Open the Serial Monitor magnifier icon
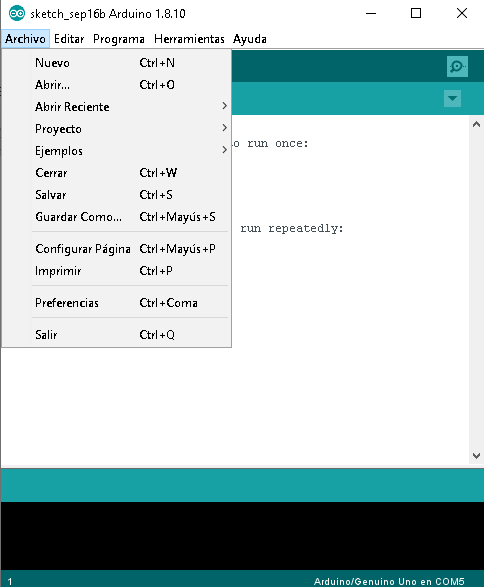 point(457,67)
